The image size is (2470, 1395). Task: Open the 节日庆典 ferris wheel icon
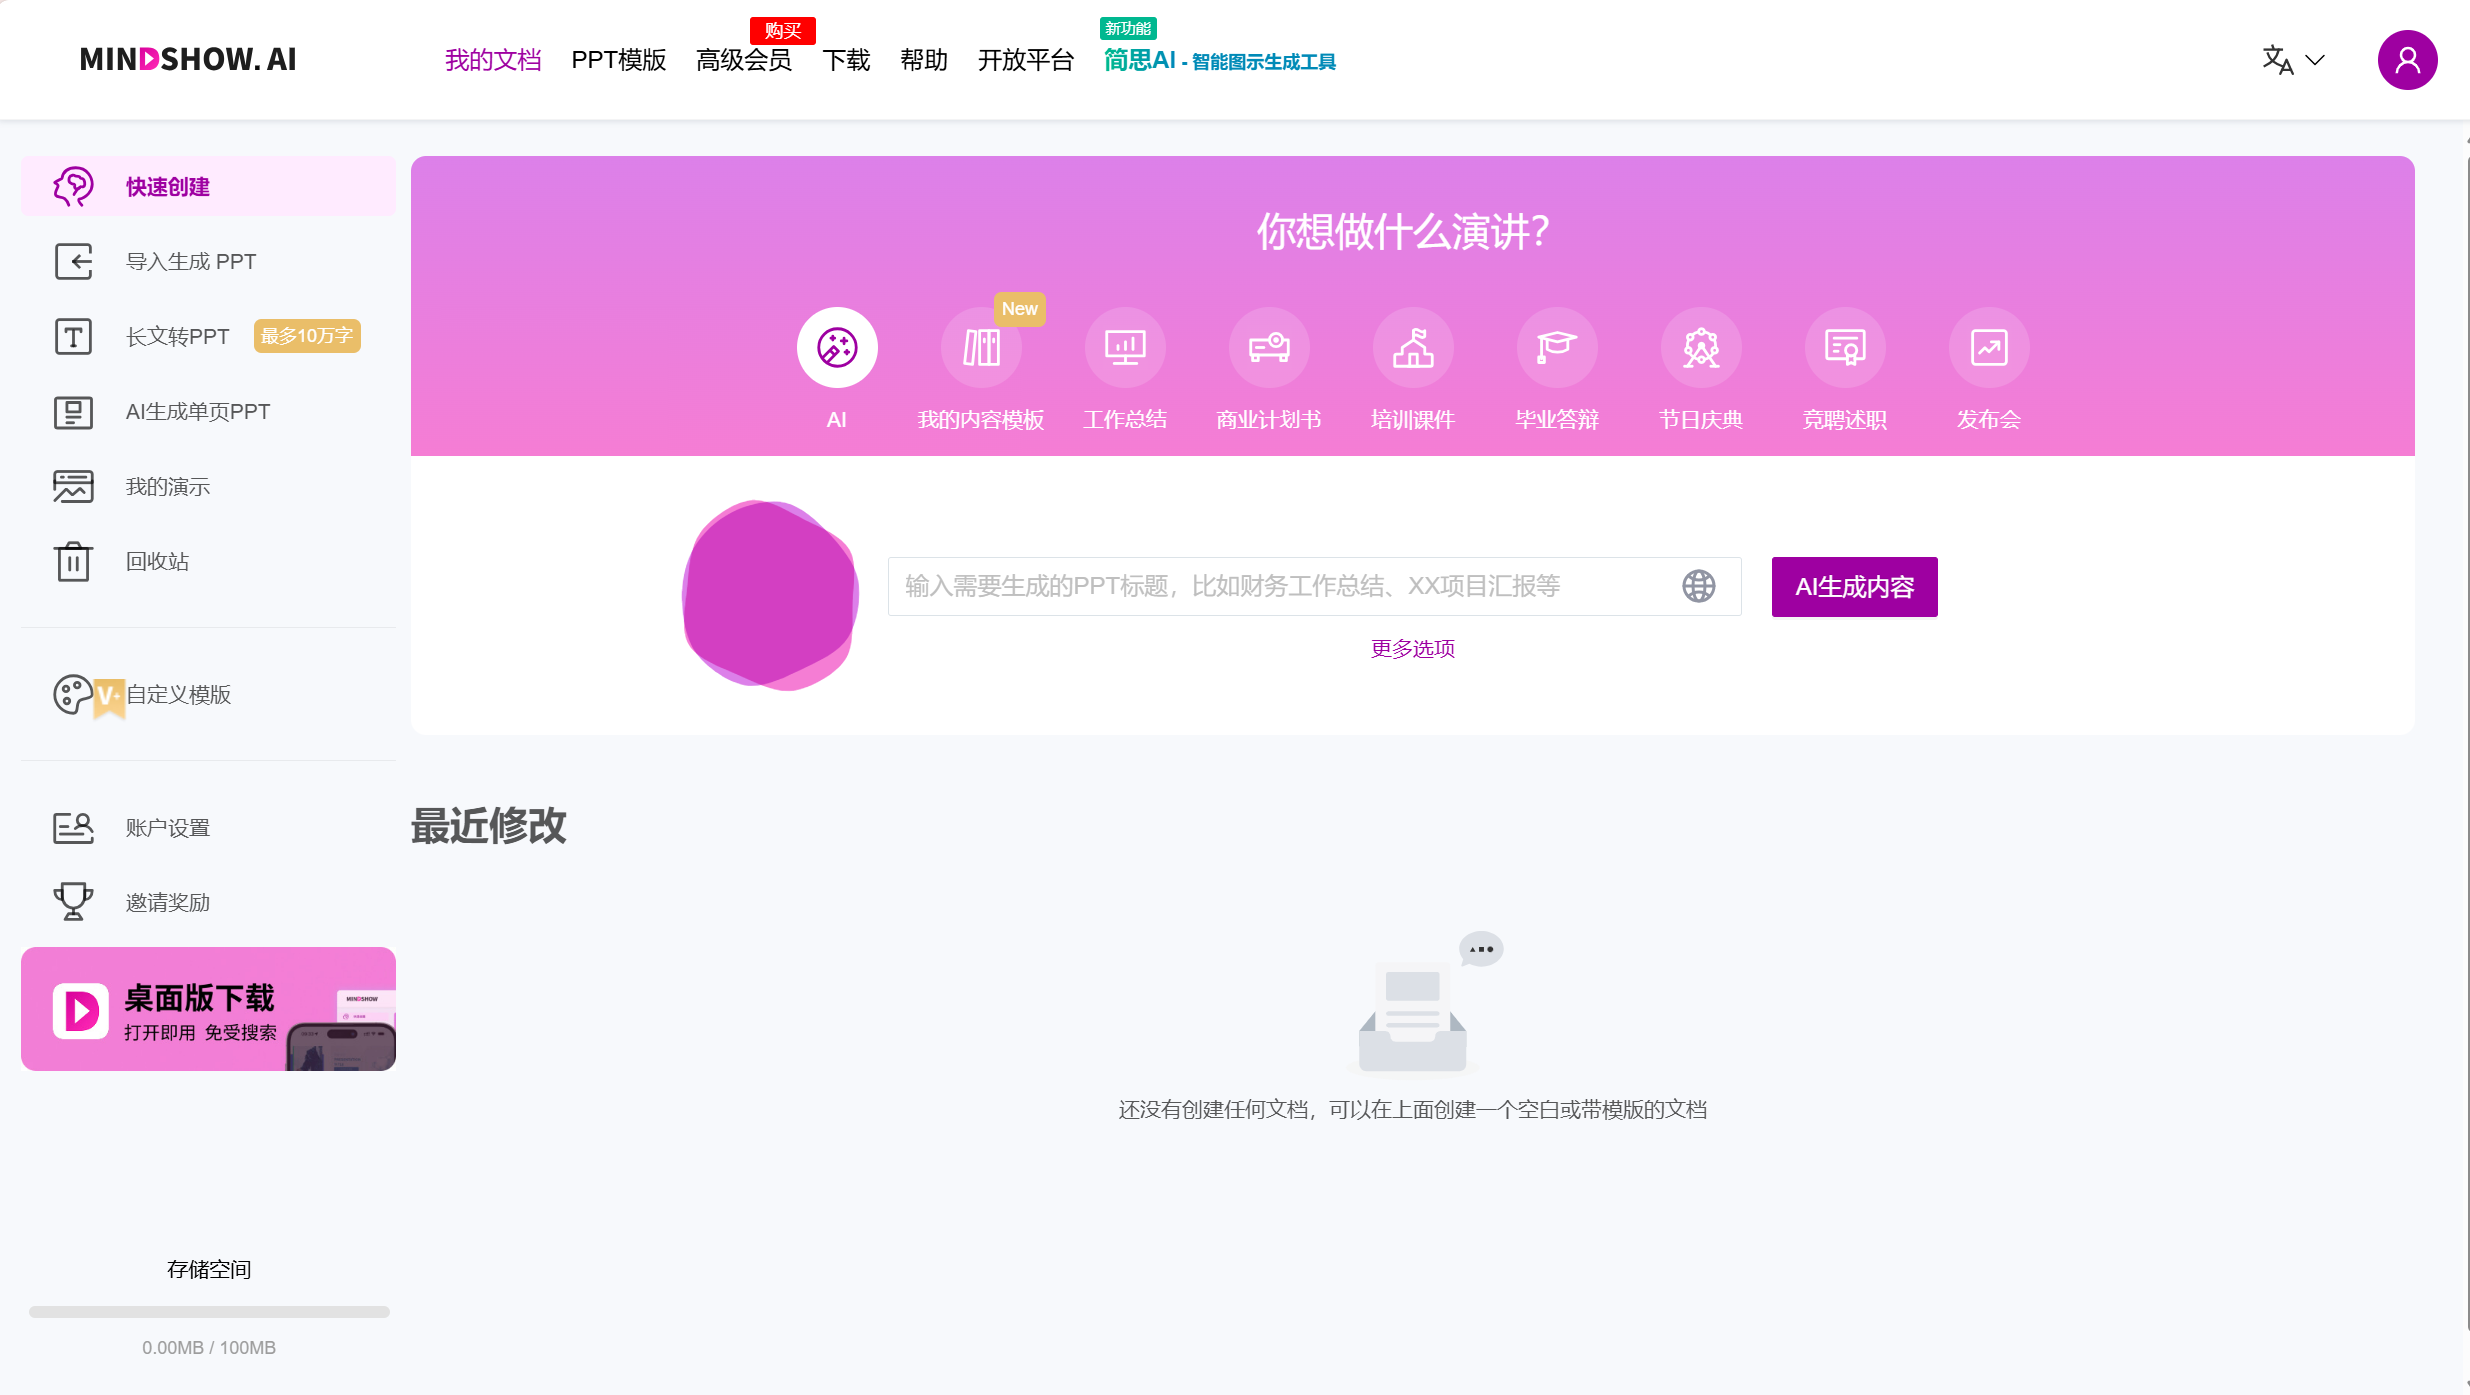[x=1700, y=347]
